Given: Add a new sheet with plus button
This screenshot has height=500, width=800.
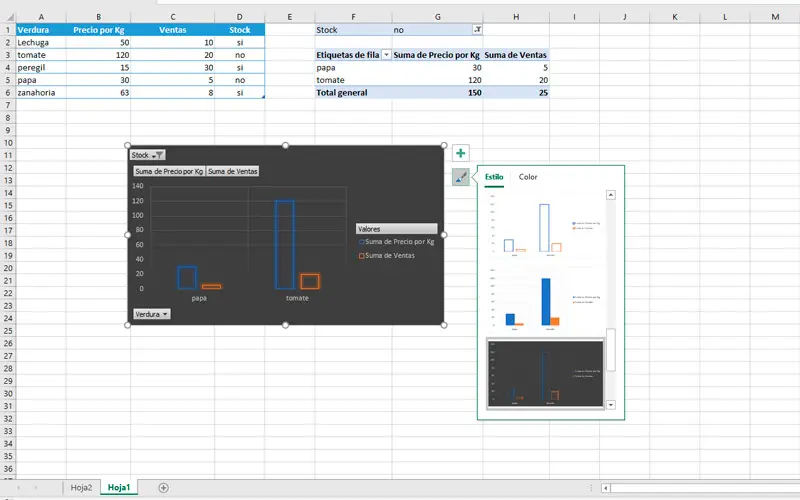Looking at the screenshot, I should click(163, 488).
